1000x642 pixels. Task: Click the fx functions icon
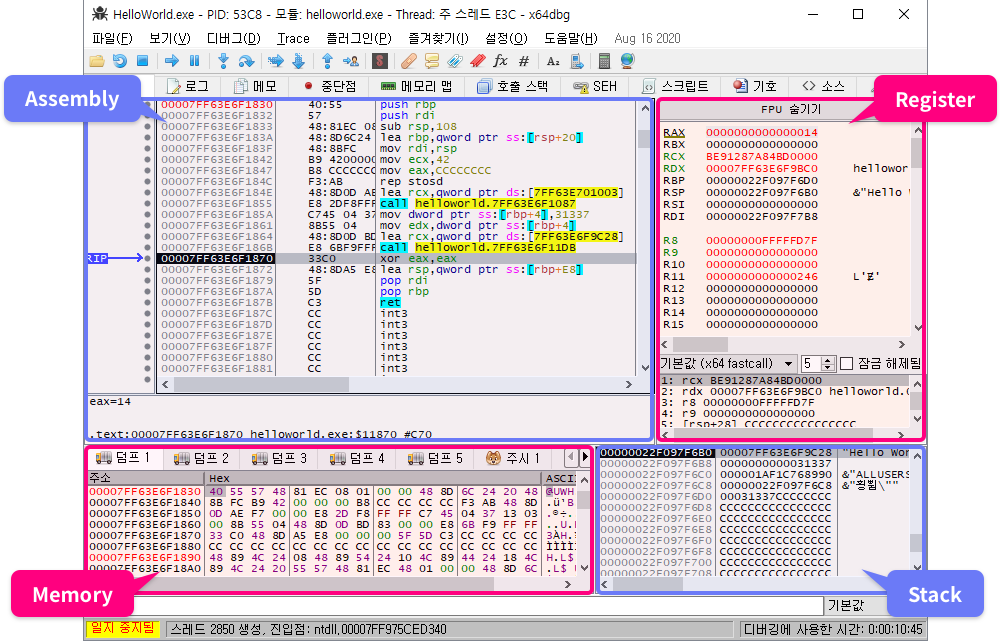coord(501,62)
